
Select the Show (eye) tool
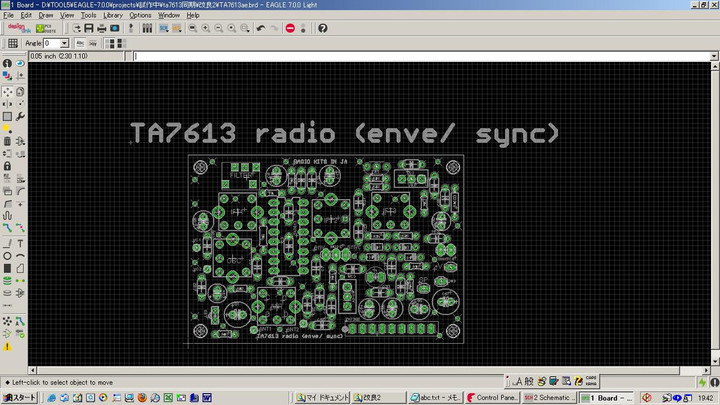(20, 64)
